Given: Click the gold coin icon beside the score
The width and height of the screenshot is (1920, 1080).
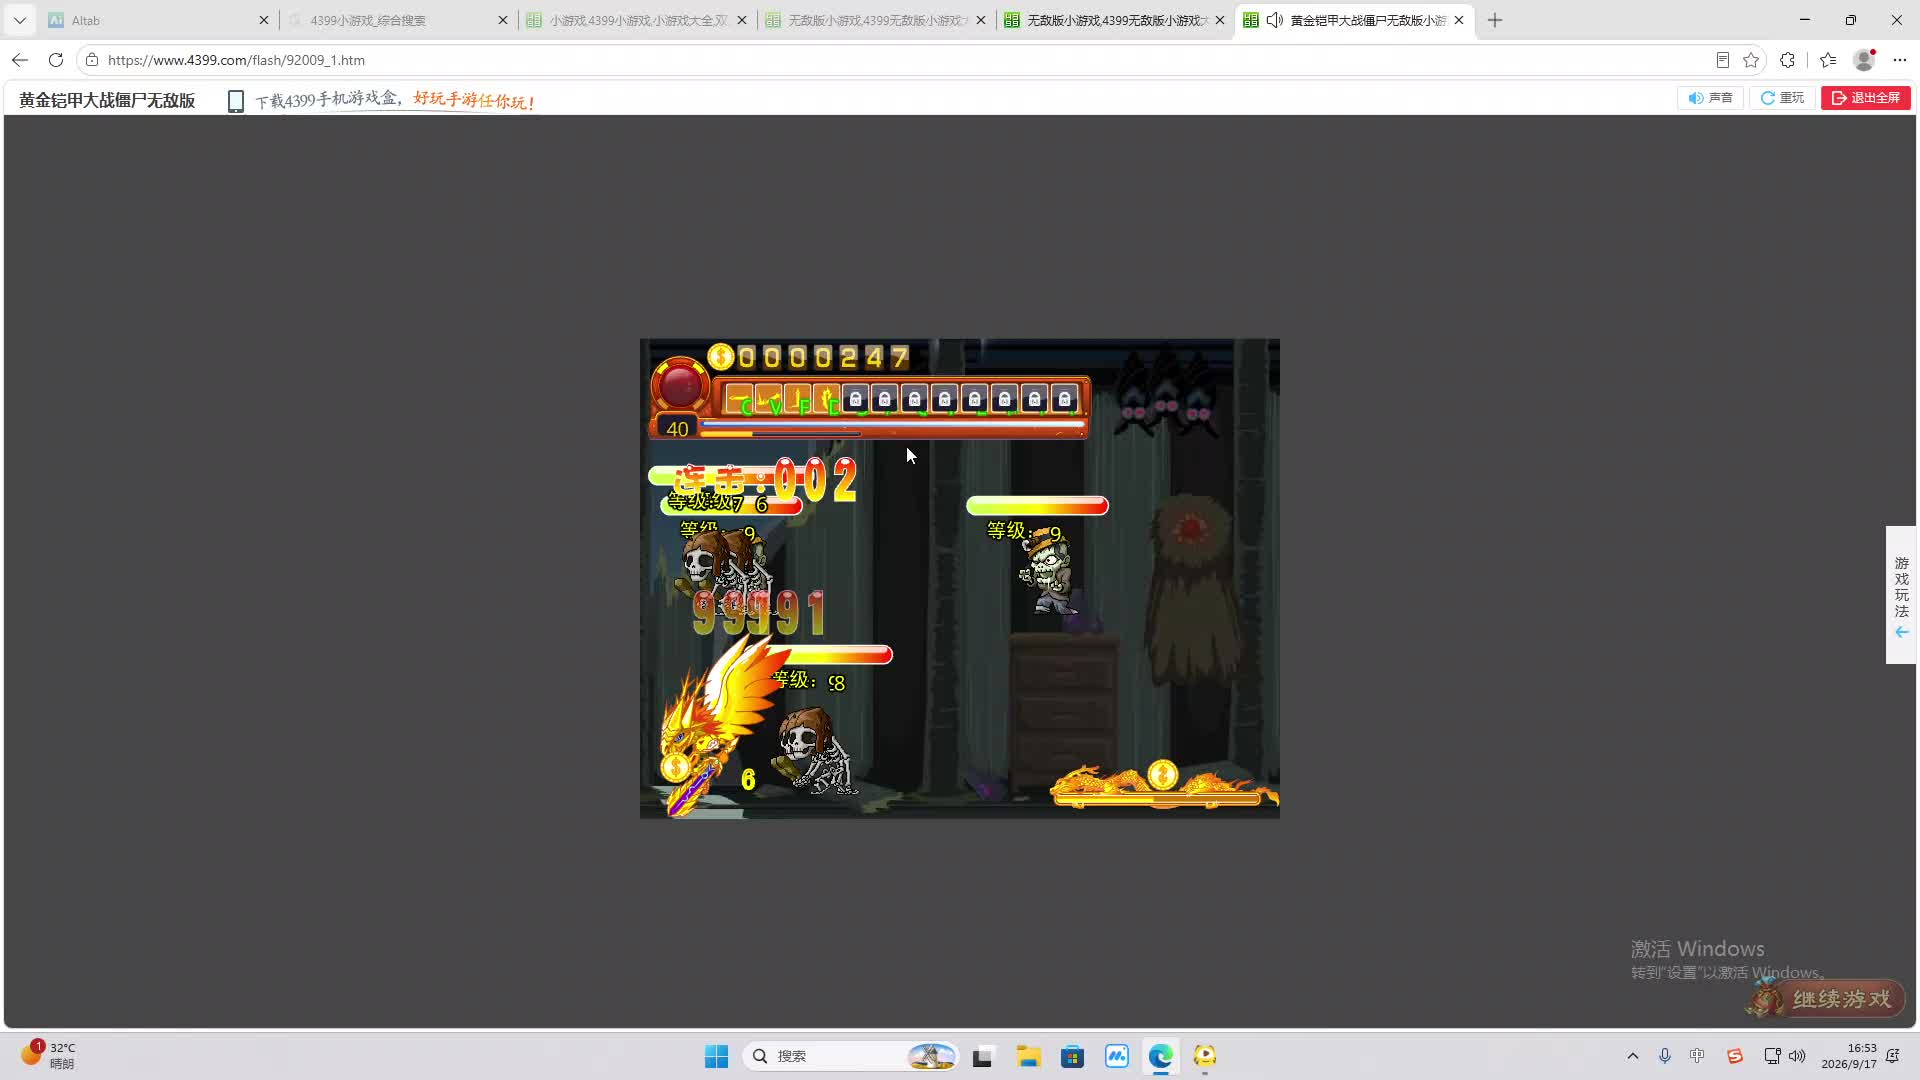Looking at the screenshot, I should pos(720,357).
